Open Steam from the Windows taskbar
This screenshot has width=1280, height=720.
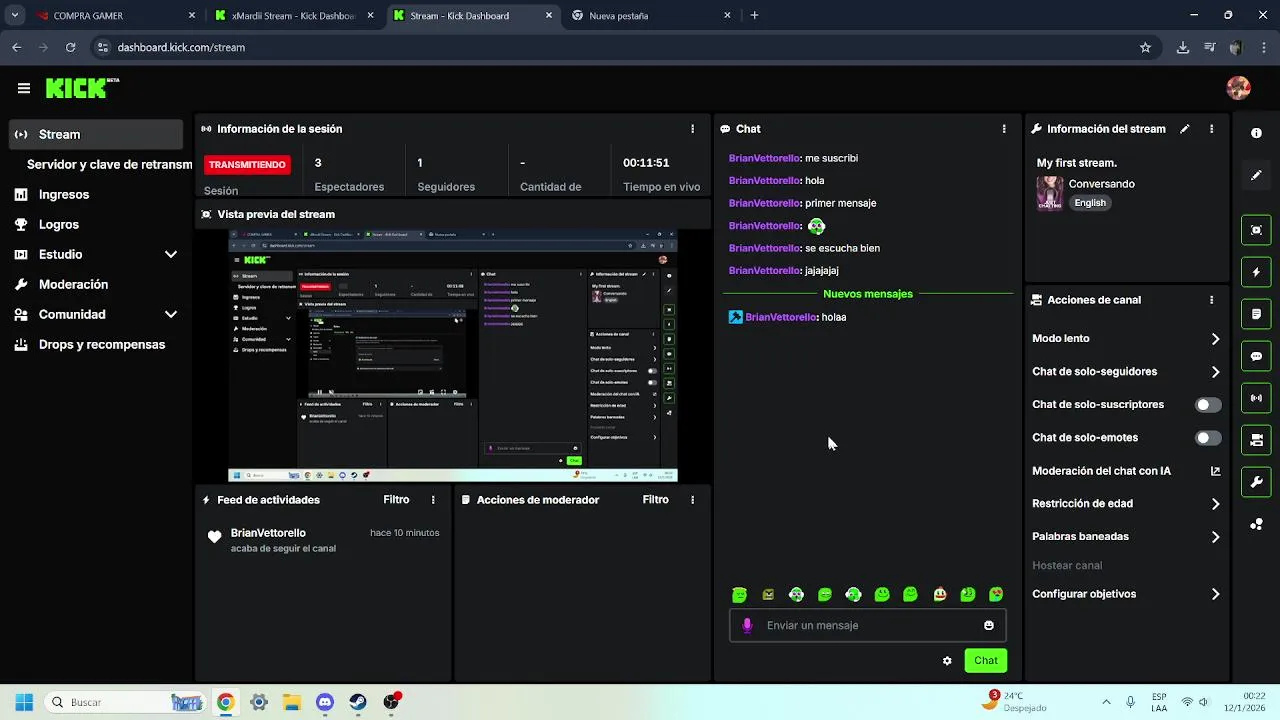point(358,702)
